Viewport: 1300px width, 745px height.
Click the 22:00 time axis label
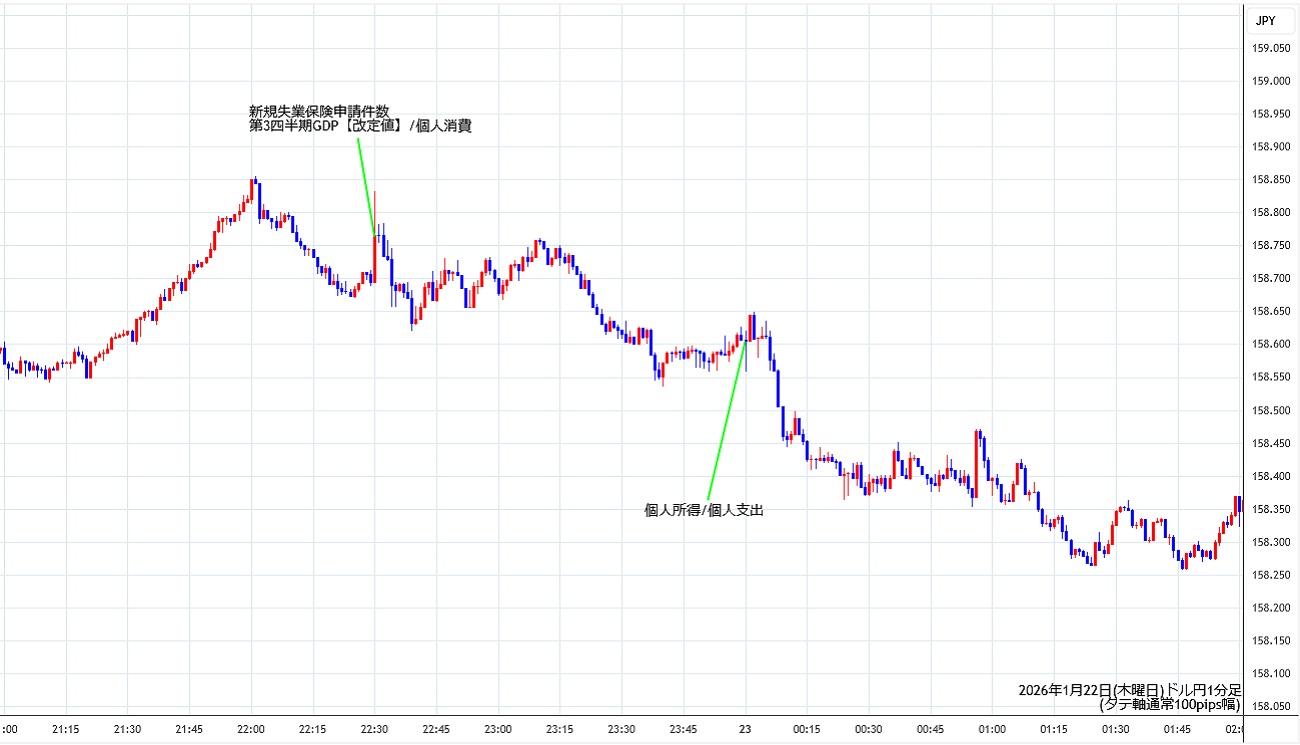251,729
